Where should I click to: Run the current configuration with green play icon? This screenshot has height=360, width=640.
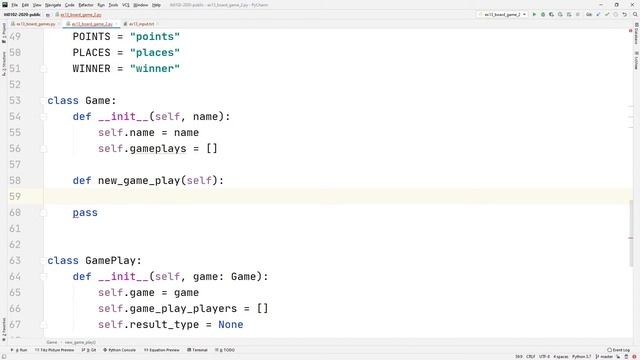point(534,14)
